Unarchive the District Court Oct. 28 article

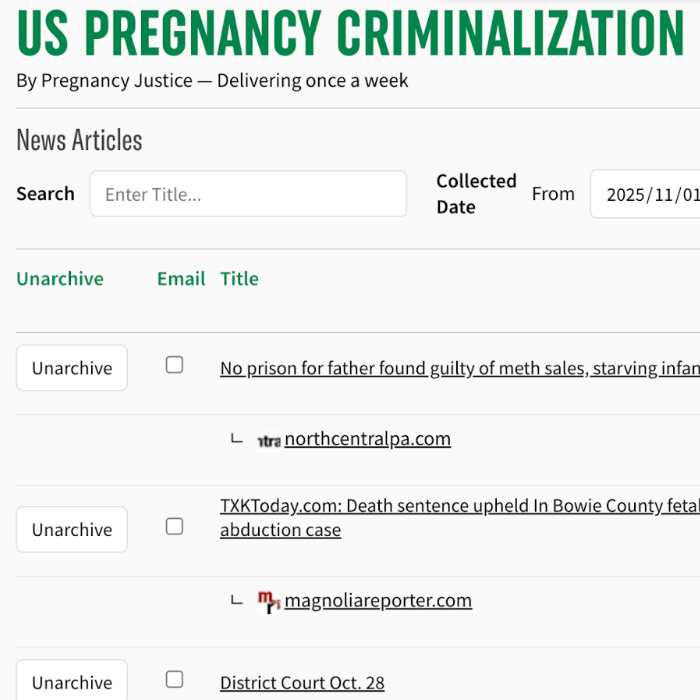[72, 682]
